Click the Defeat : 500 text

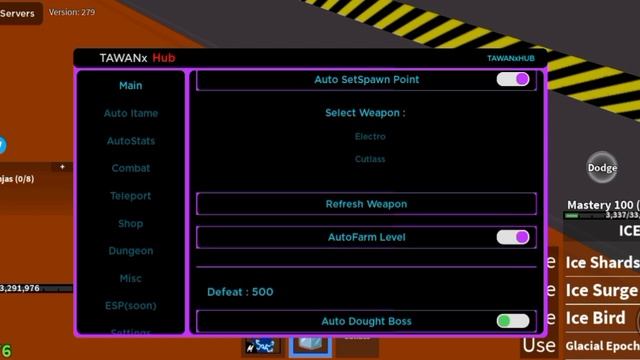pyautogui.click(x=240, y=292)
